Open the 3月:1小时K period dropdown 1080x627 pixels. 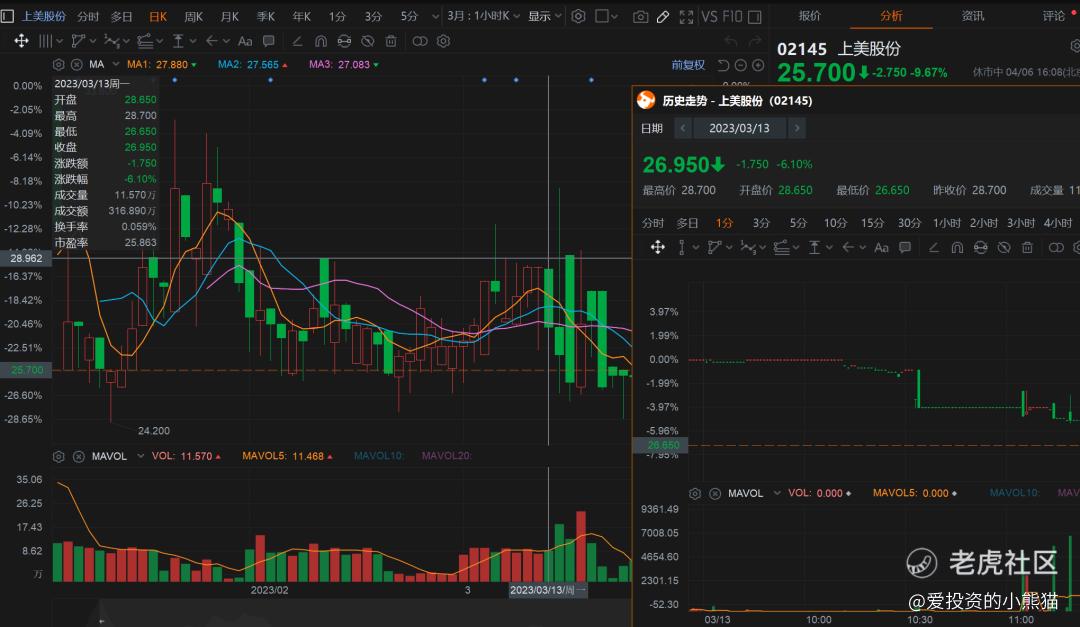484,16
